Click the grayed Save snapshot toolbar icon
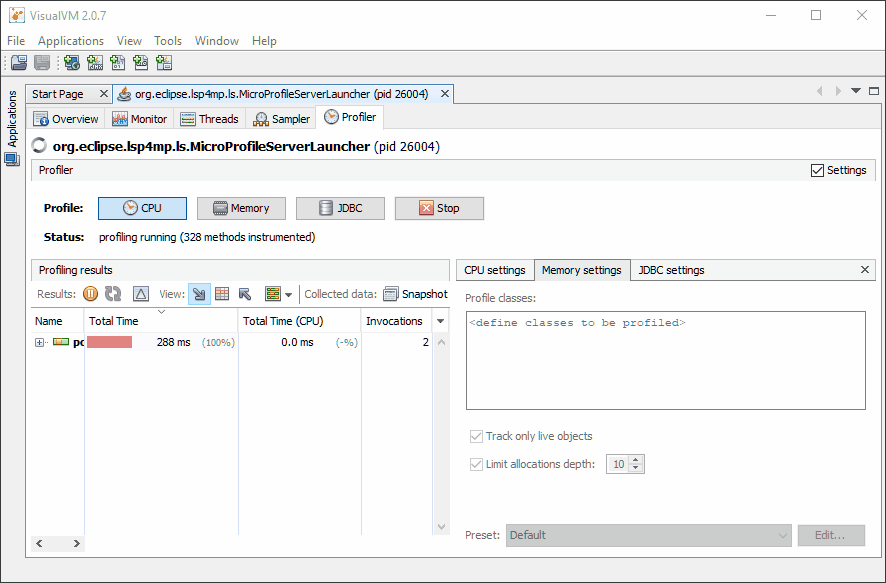886x583 pixels. pos(42,63)
